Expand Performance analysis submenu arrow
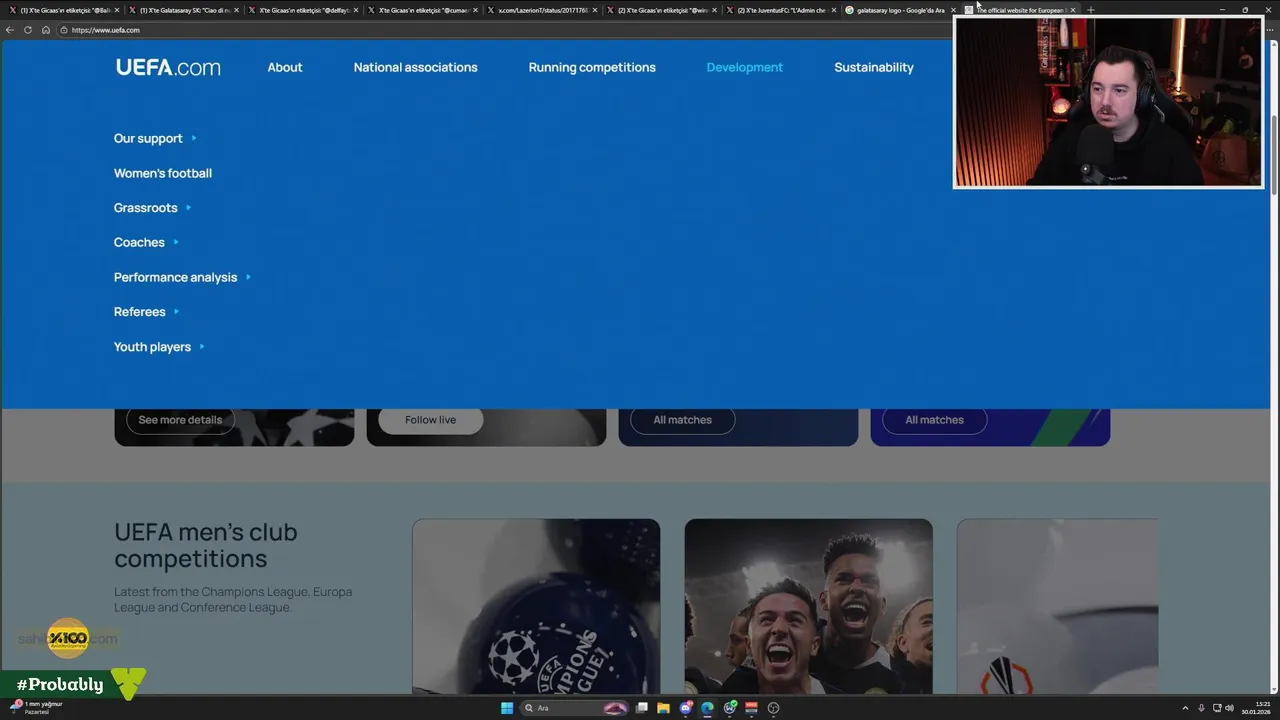The width and height of the screenshot is (1280, 720). tap(248, 277)
